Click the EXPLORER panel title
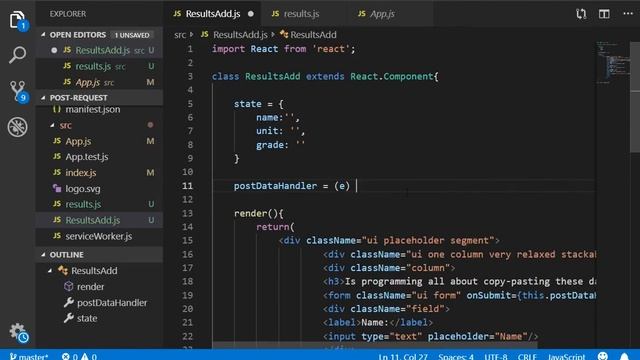 coord(68,14)
